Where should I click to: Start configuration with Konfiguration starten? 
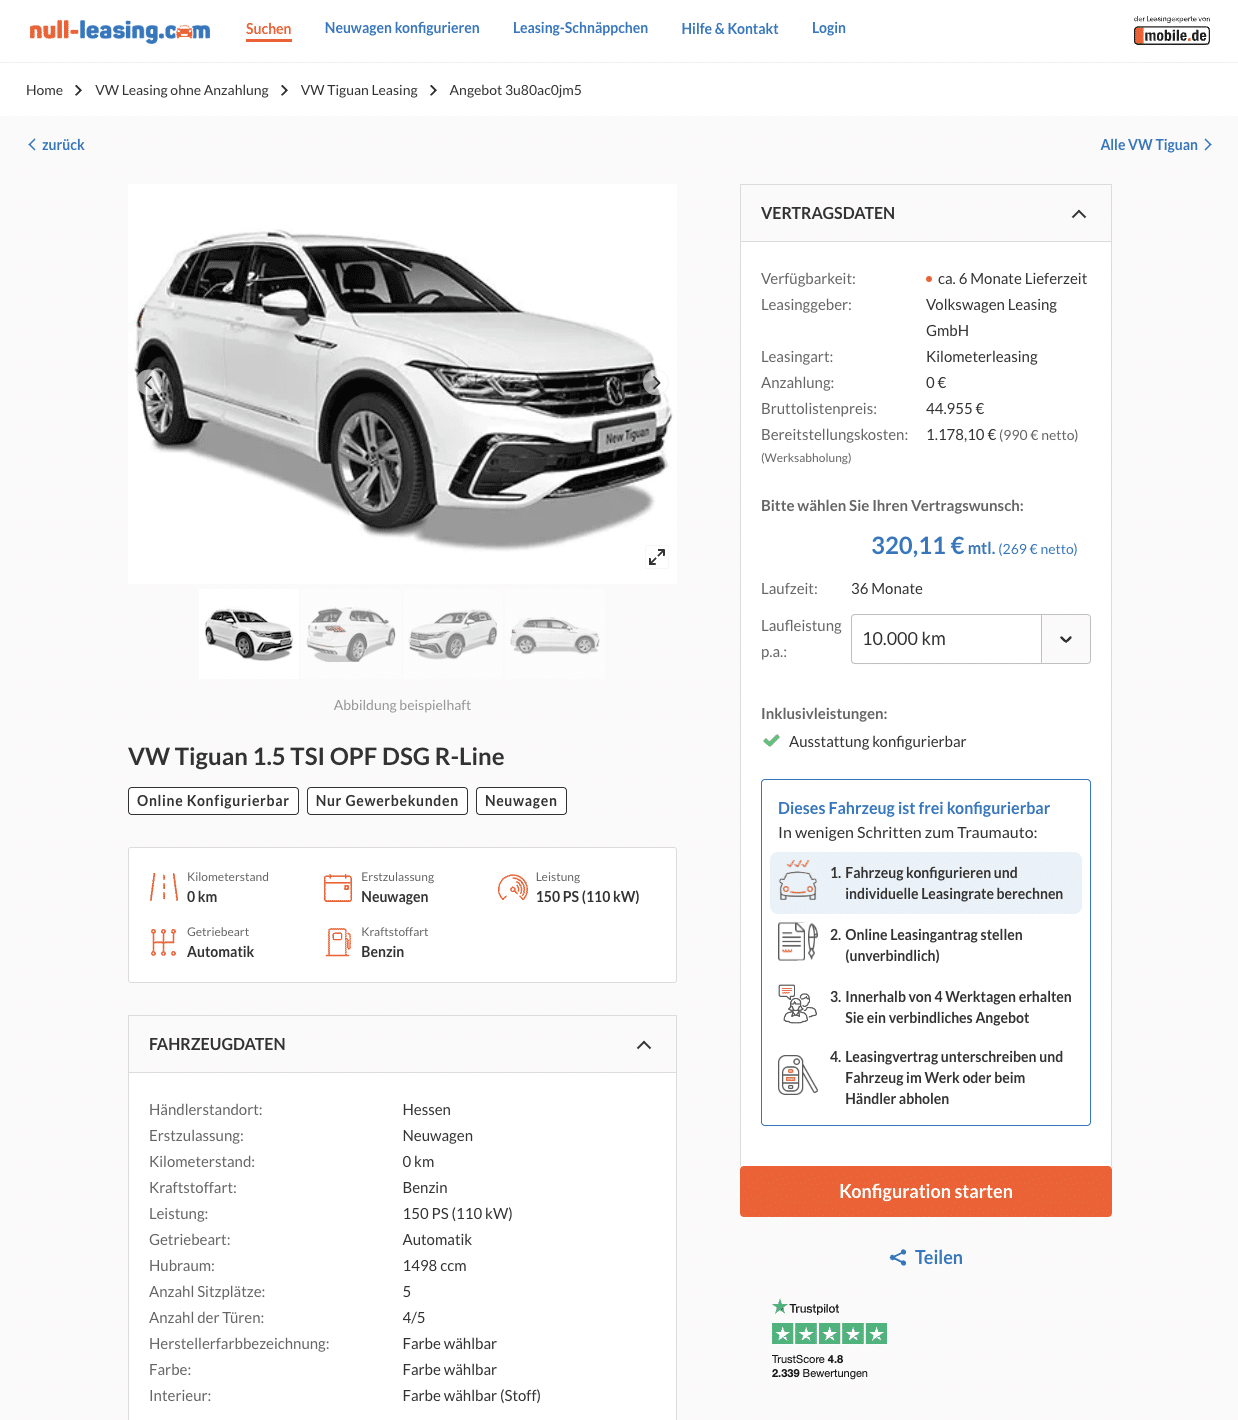(x=926, y=1192)
